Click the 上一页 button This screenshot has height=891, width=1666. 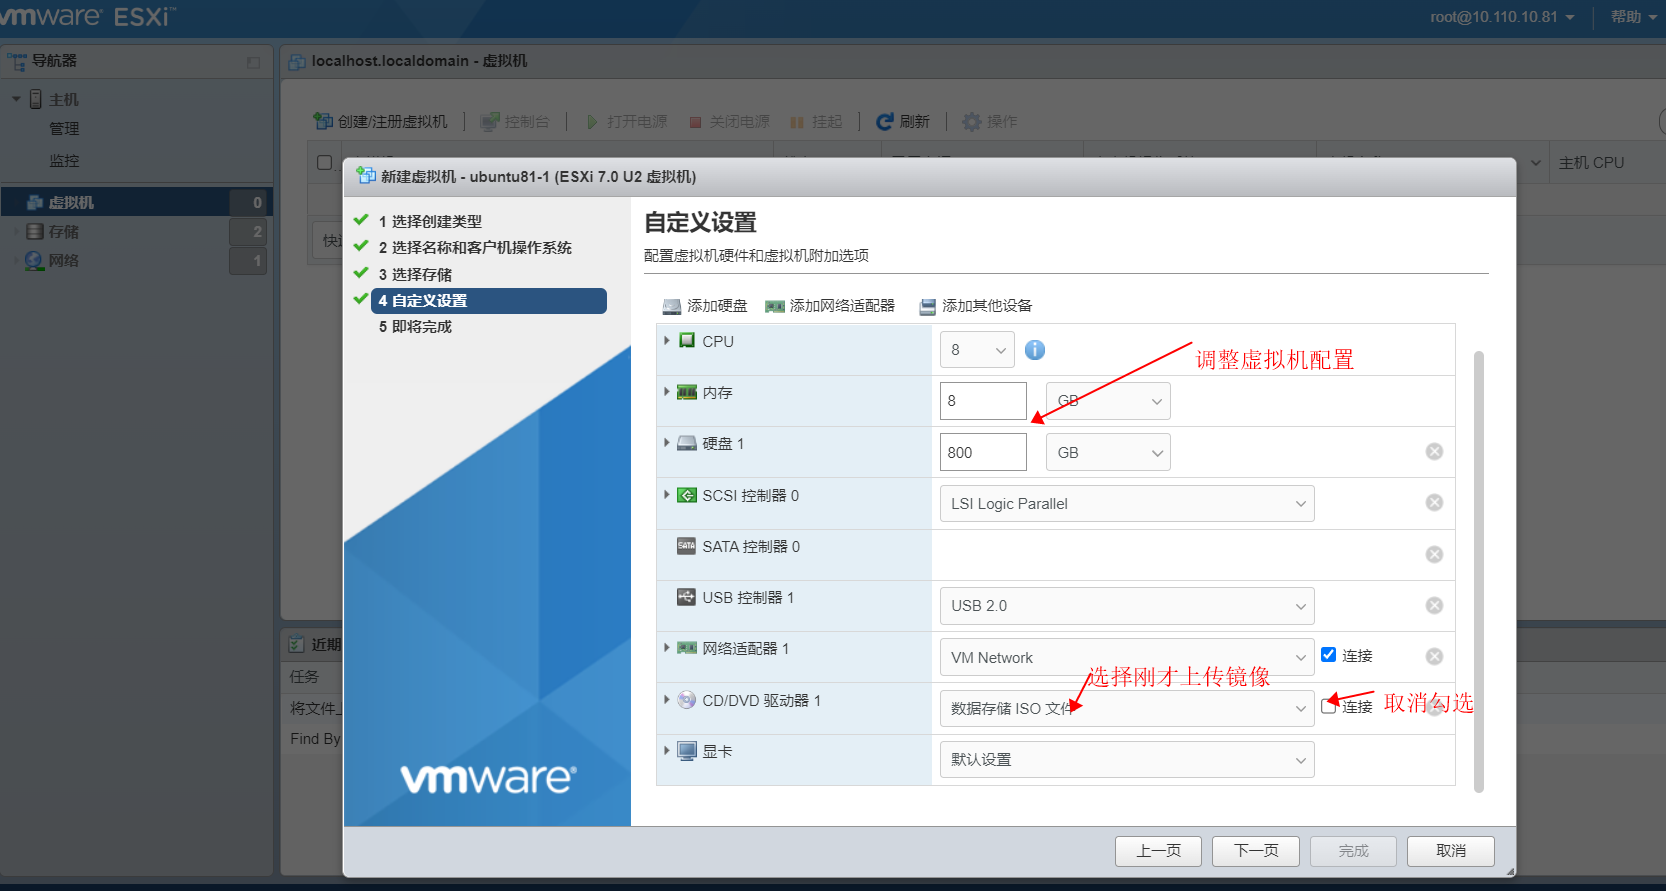(1158, 851)
